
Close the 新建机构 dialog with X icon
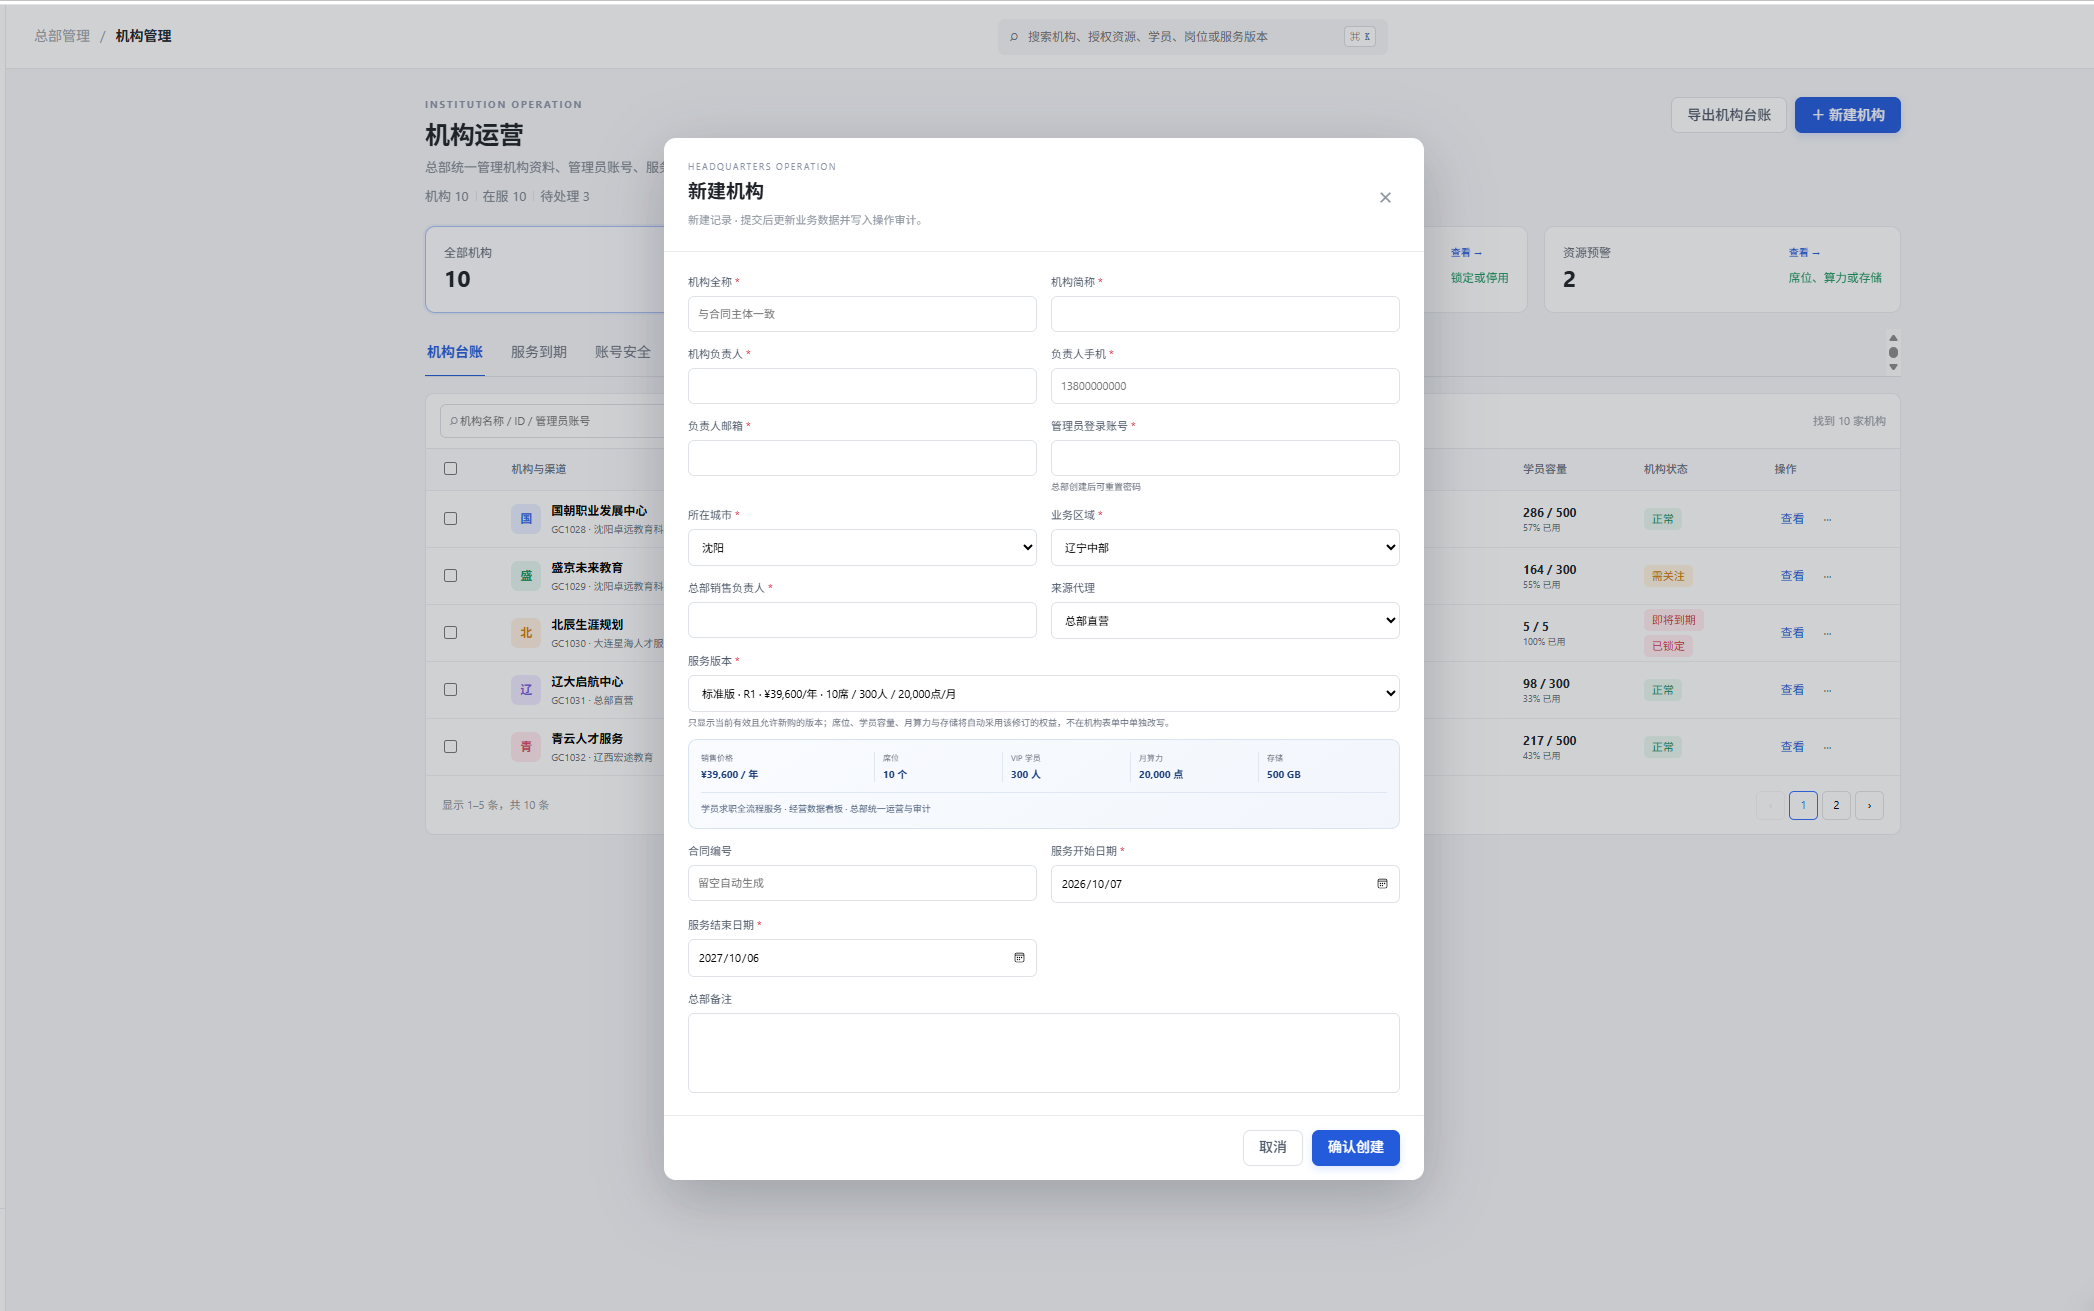(x=1385, y=198)
